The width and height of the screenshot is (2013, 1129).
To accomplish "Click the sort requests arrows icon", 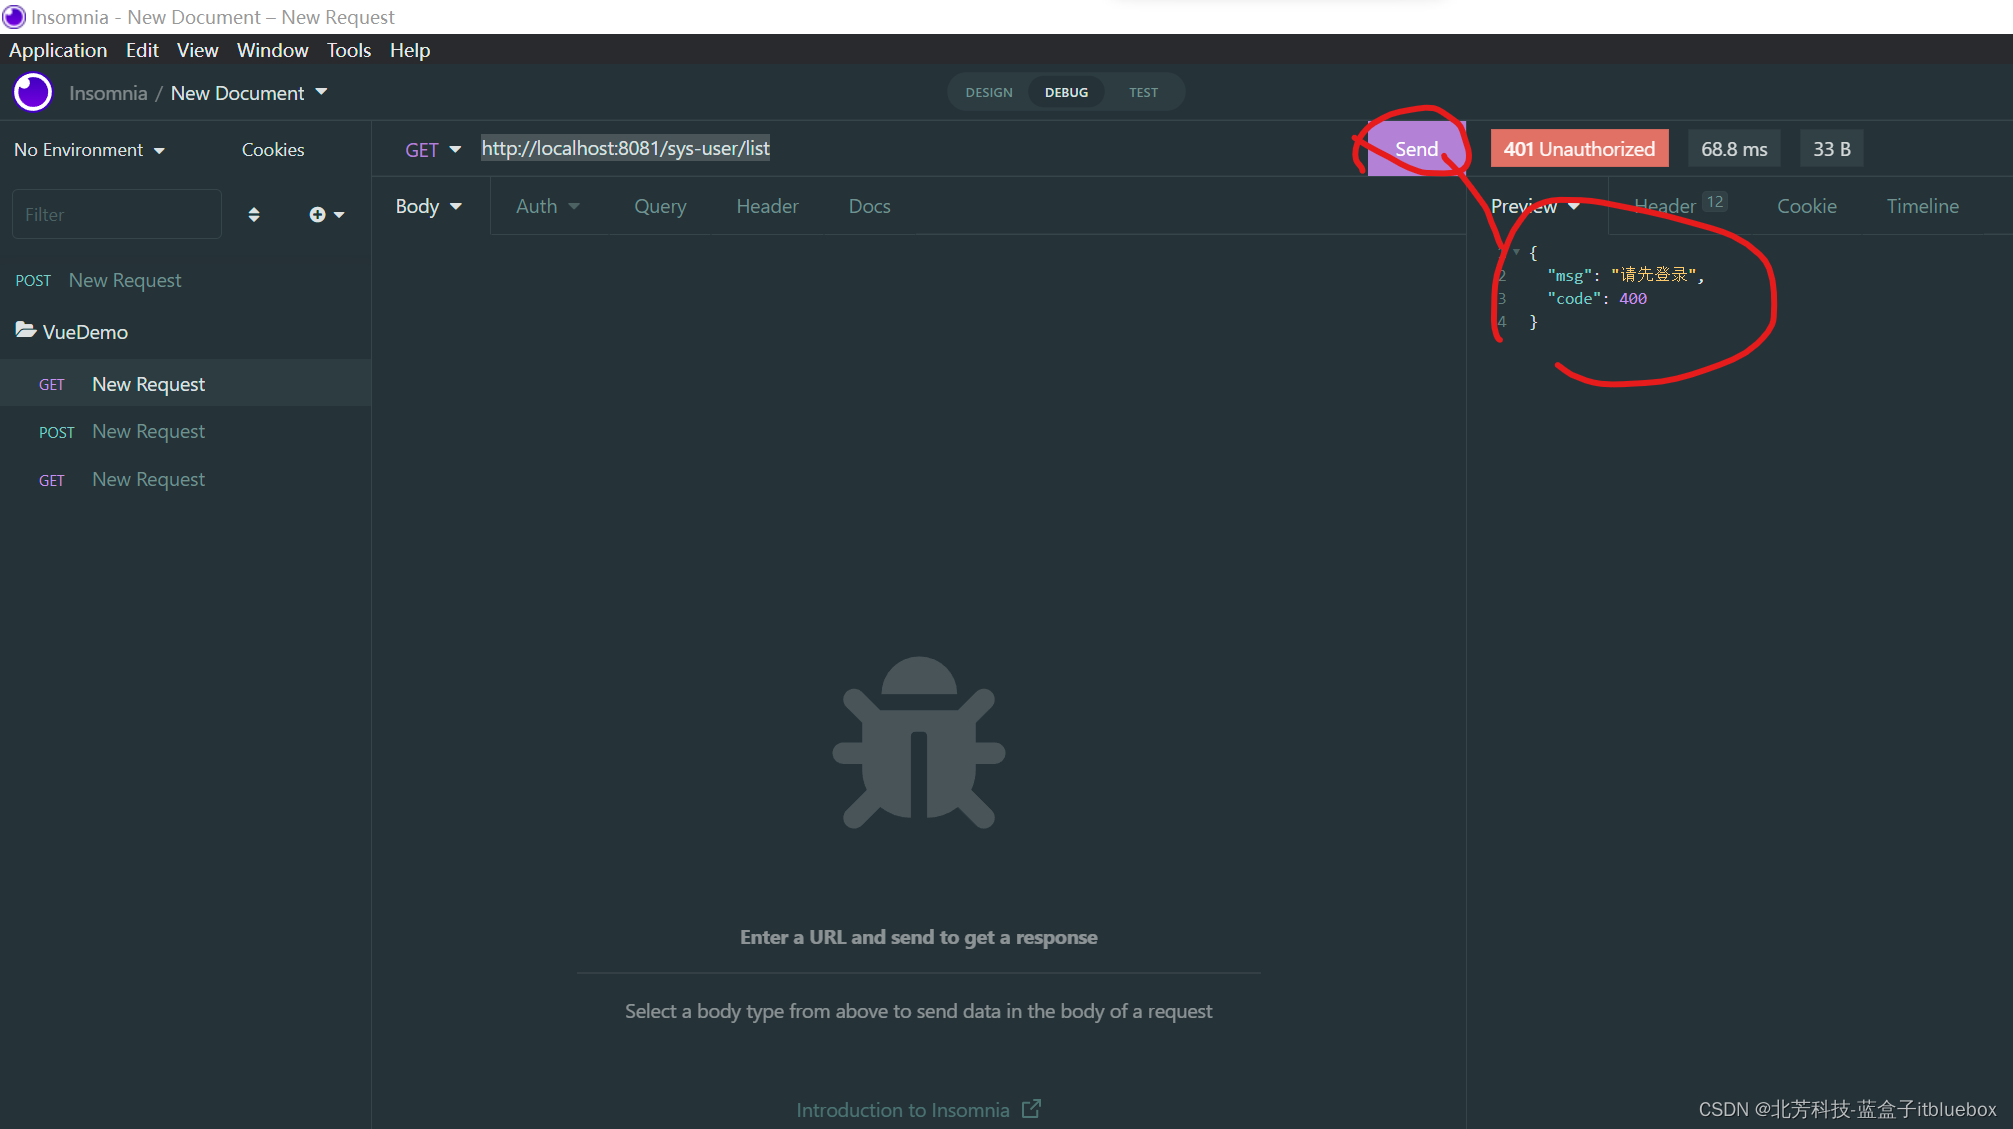I will (x=254, y=215).
